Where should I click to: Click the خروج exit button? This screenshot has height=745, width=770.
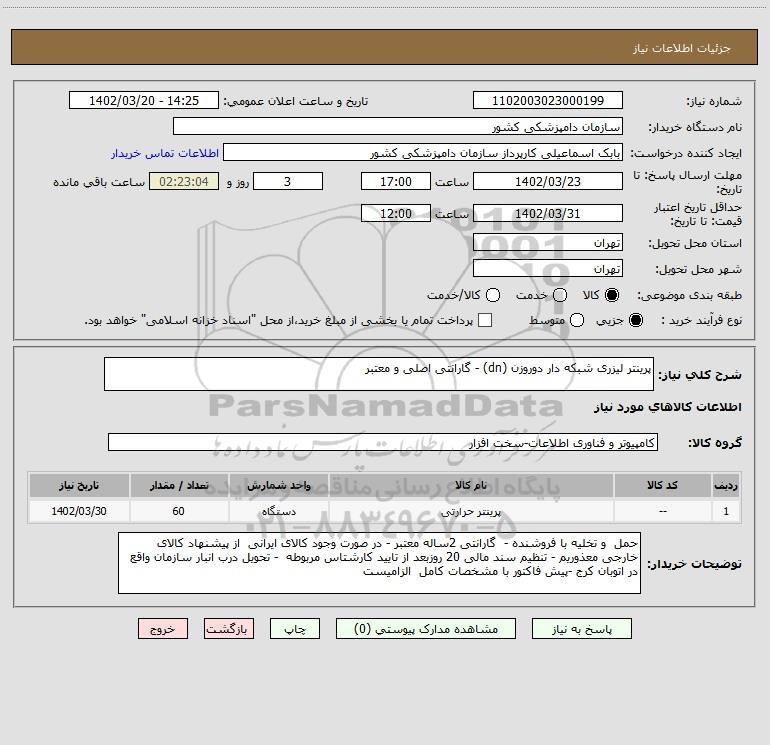tap(163, 629)
